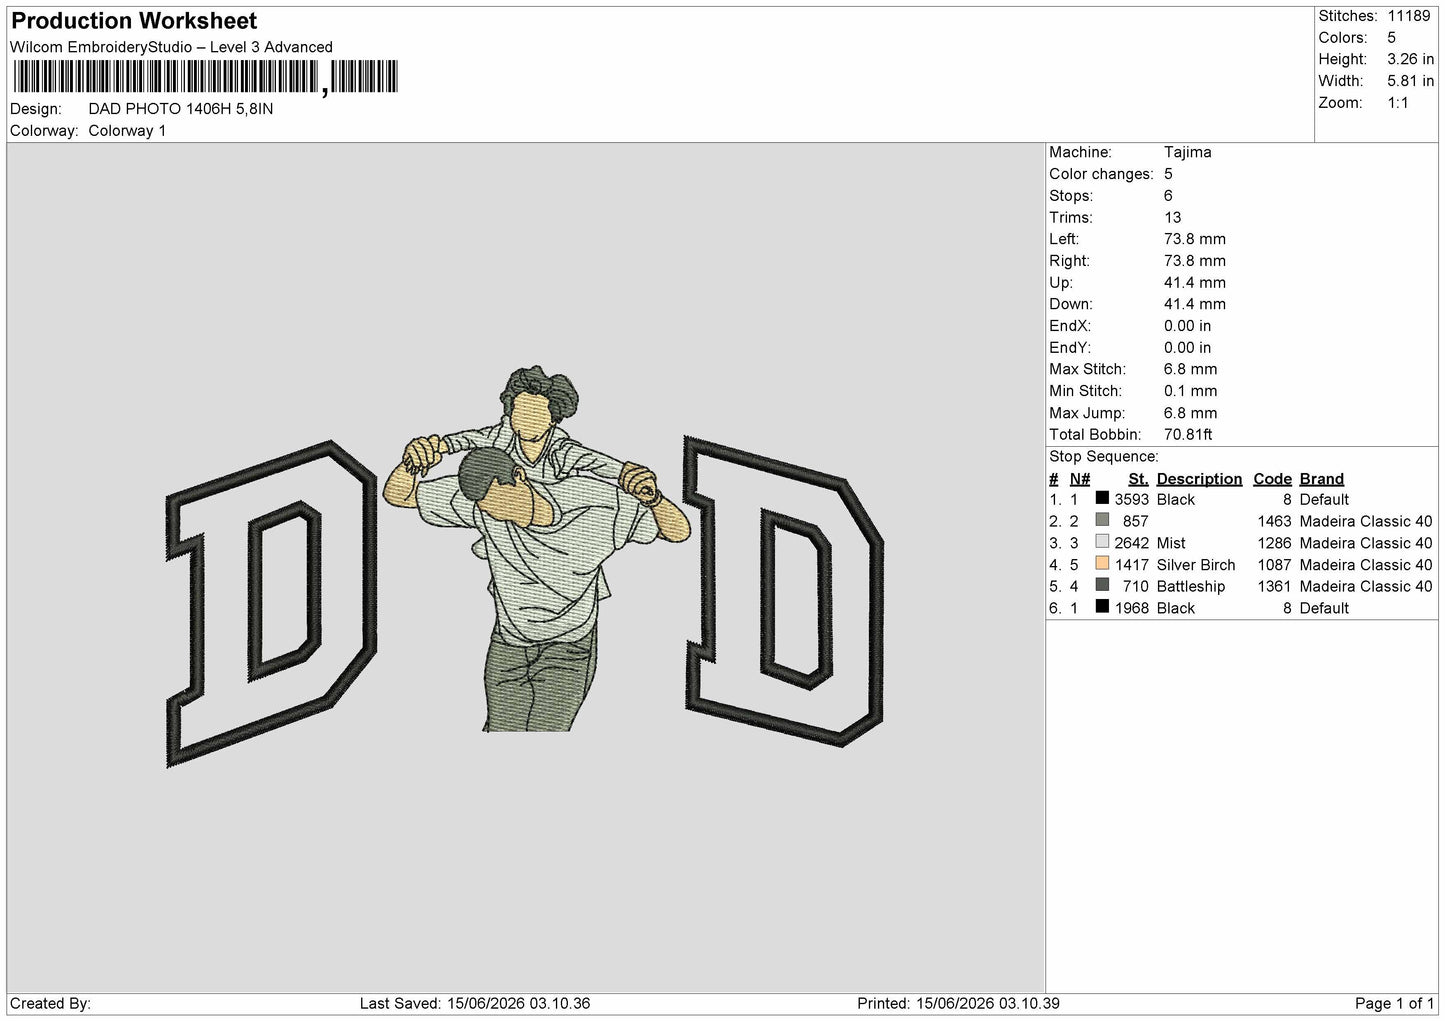The image size is (1445, 1021).
Task: Click the black swatch in stop row 1
Action: click(x=1102, y=498)
